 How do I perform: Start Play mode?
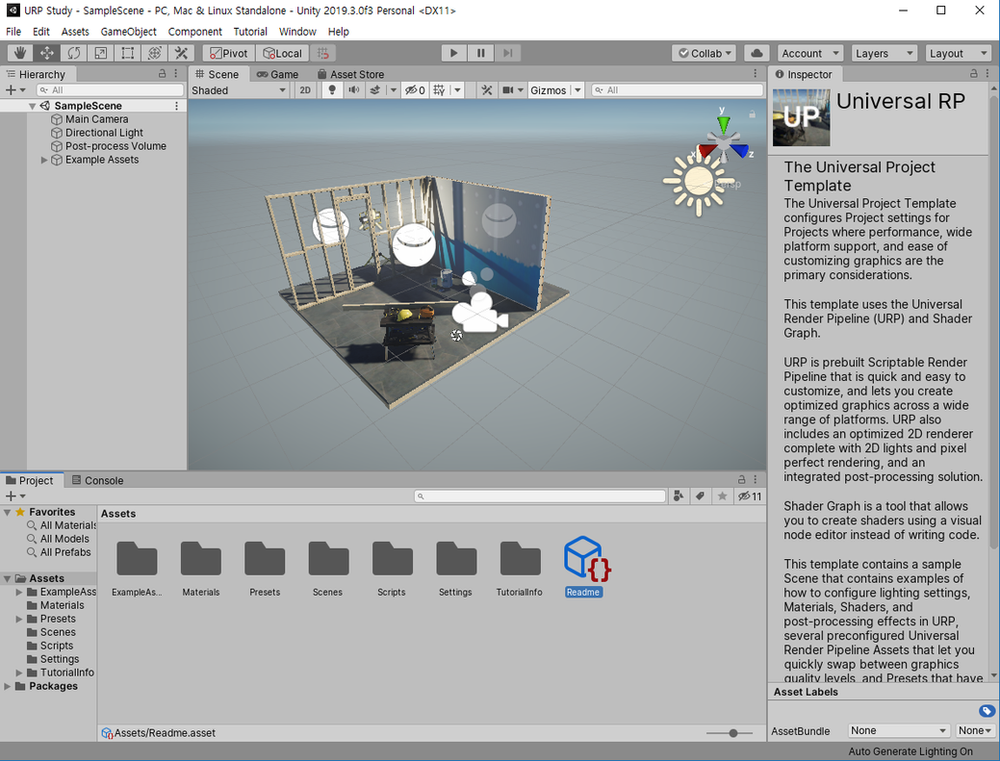pyautogui.click(x=453, y=53)
